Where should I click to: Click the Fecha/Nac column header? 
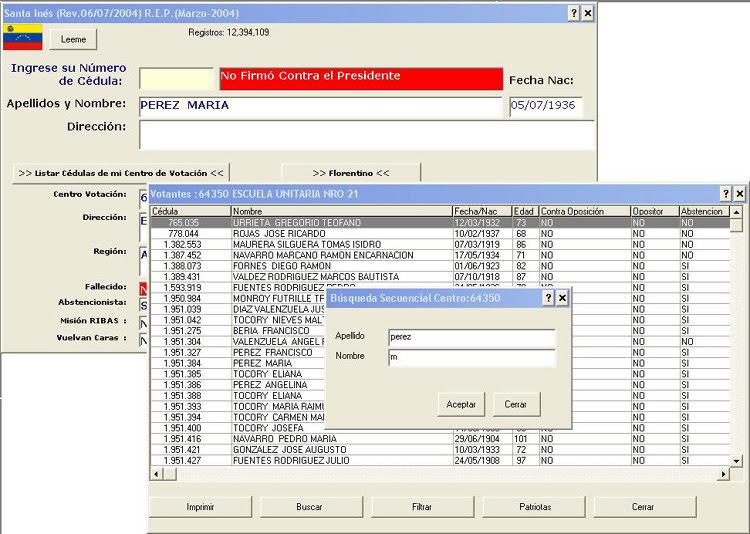click(482, 211)
